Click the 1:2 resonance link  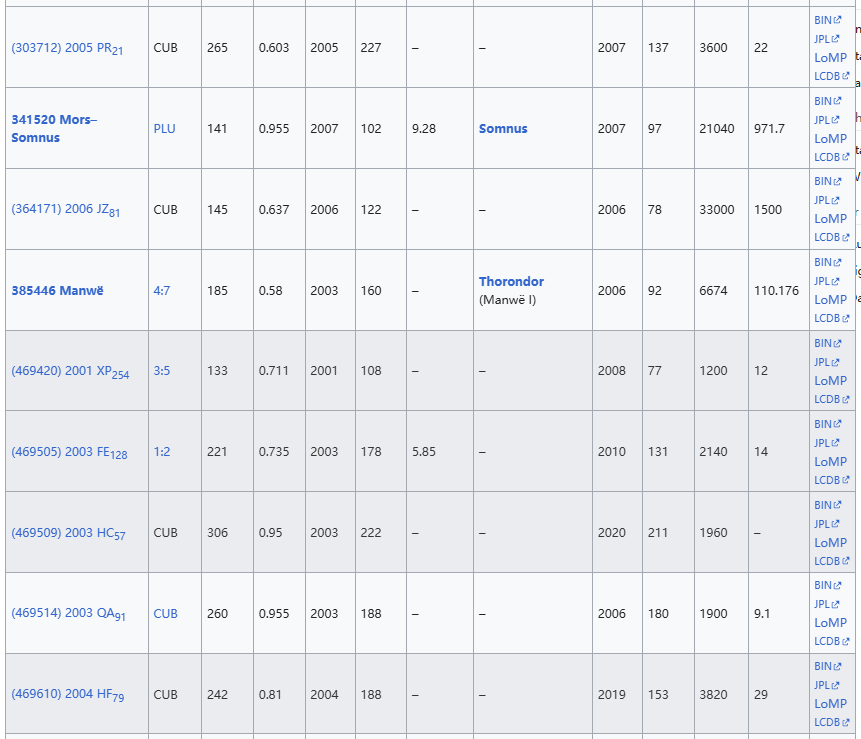tap(162, 452)
